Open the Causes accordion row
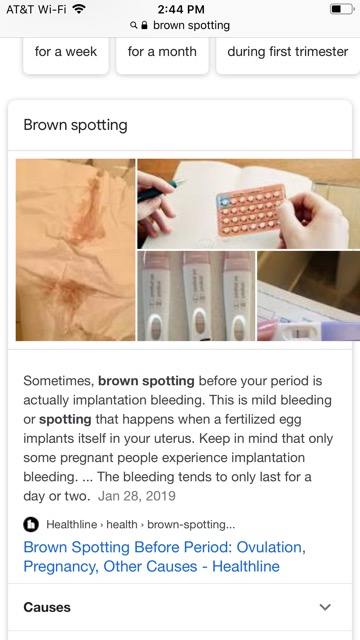The width and height of the screenshot is (360, 640). pos(180,607)
